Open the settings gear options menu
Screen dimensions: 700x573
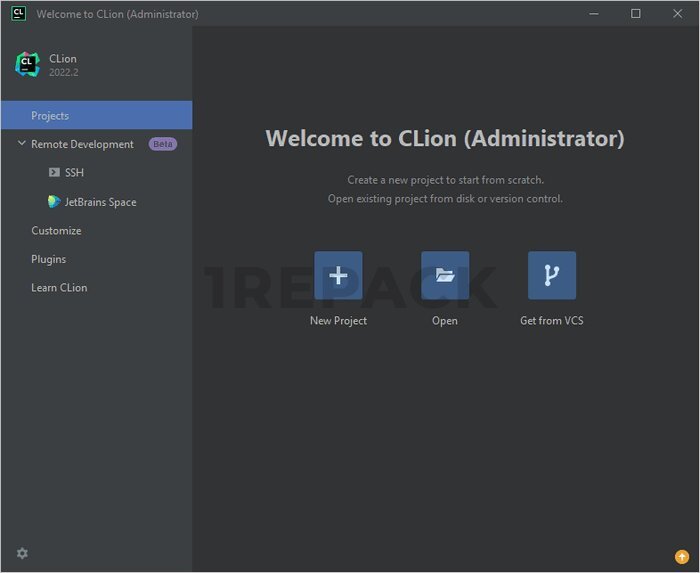(x=22, y=553)
